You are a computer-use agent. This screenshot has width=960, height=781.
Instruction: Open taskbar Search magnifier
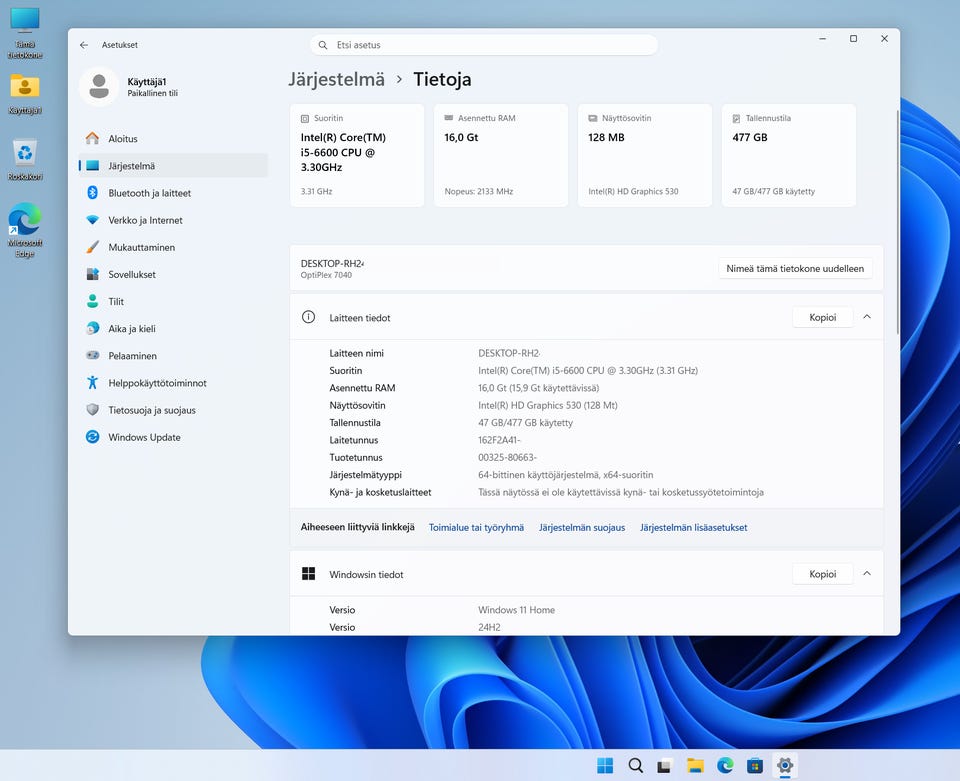tap(636, 765)
